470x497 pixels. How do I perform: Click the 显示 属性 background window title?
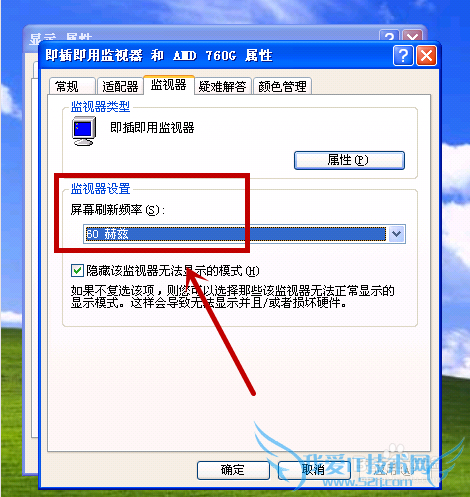click(x=61, y=37)
